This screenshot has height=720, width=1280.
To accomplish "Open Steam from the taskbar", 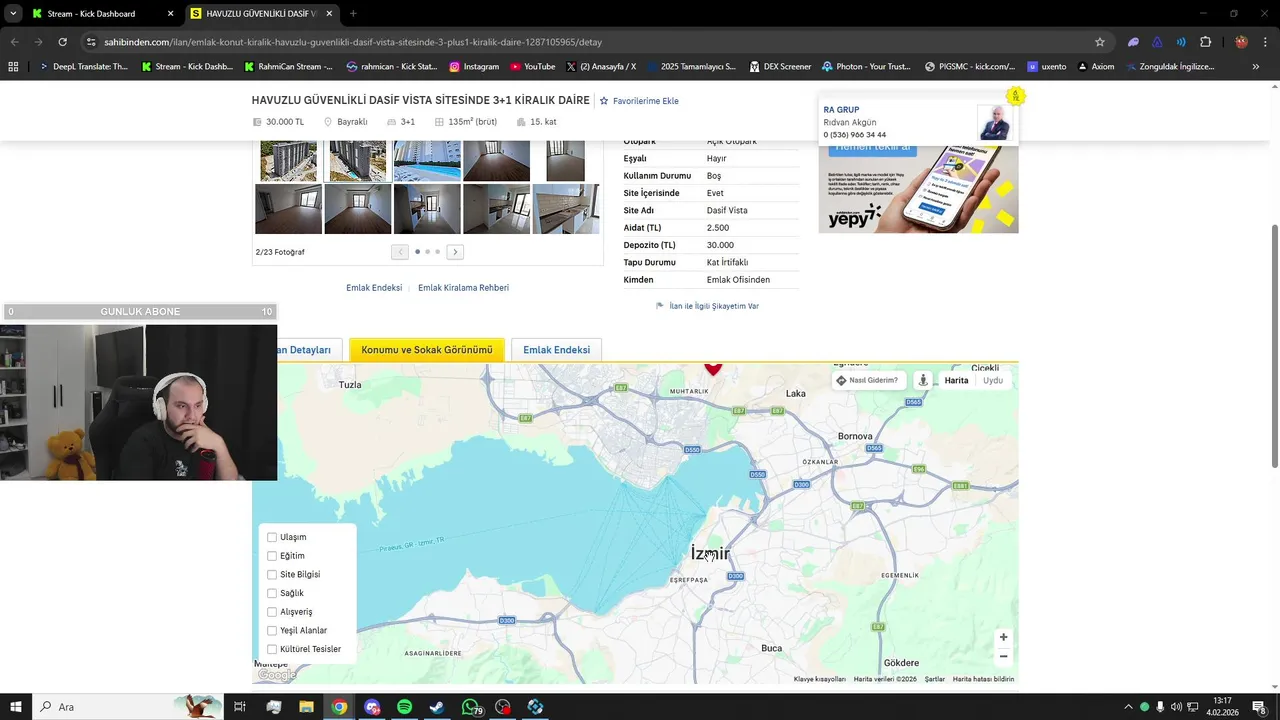I will 437,707.
